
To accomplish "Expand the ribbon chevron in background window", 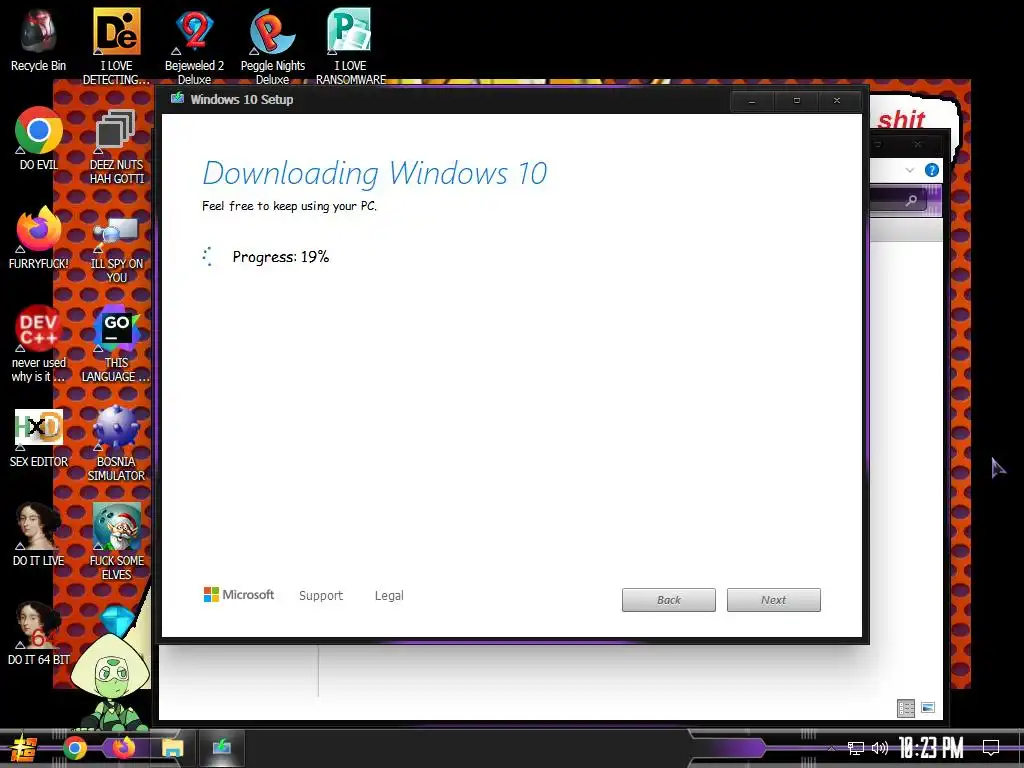I will click(x=910, y=170).
